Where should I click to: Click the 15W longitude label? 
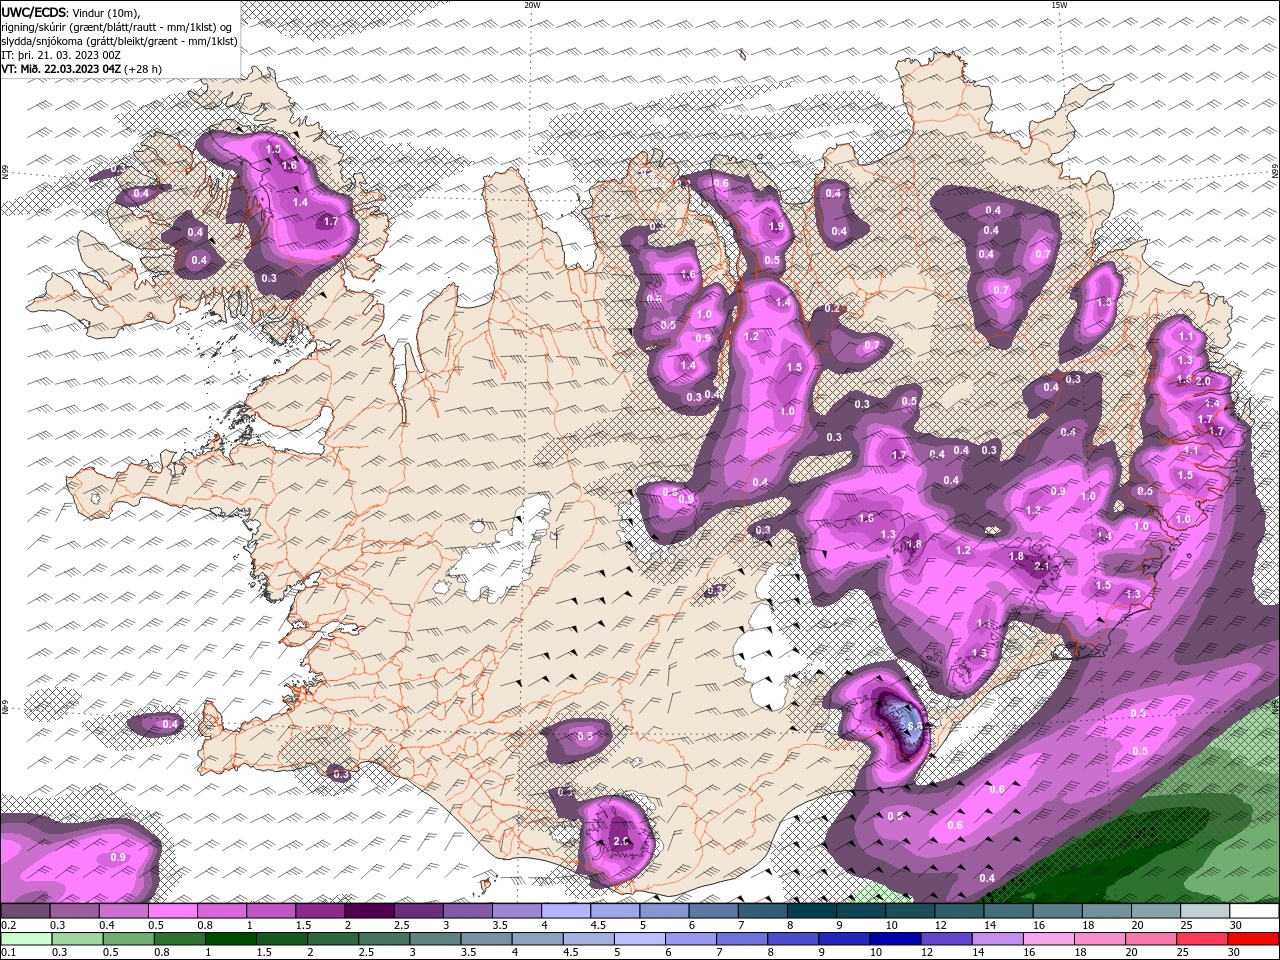coord(1059,5)
